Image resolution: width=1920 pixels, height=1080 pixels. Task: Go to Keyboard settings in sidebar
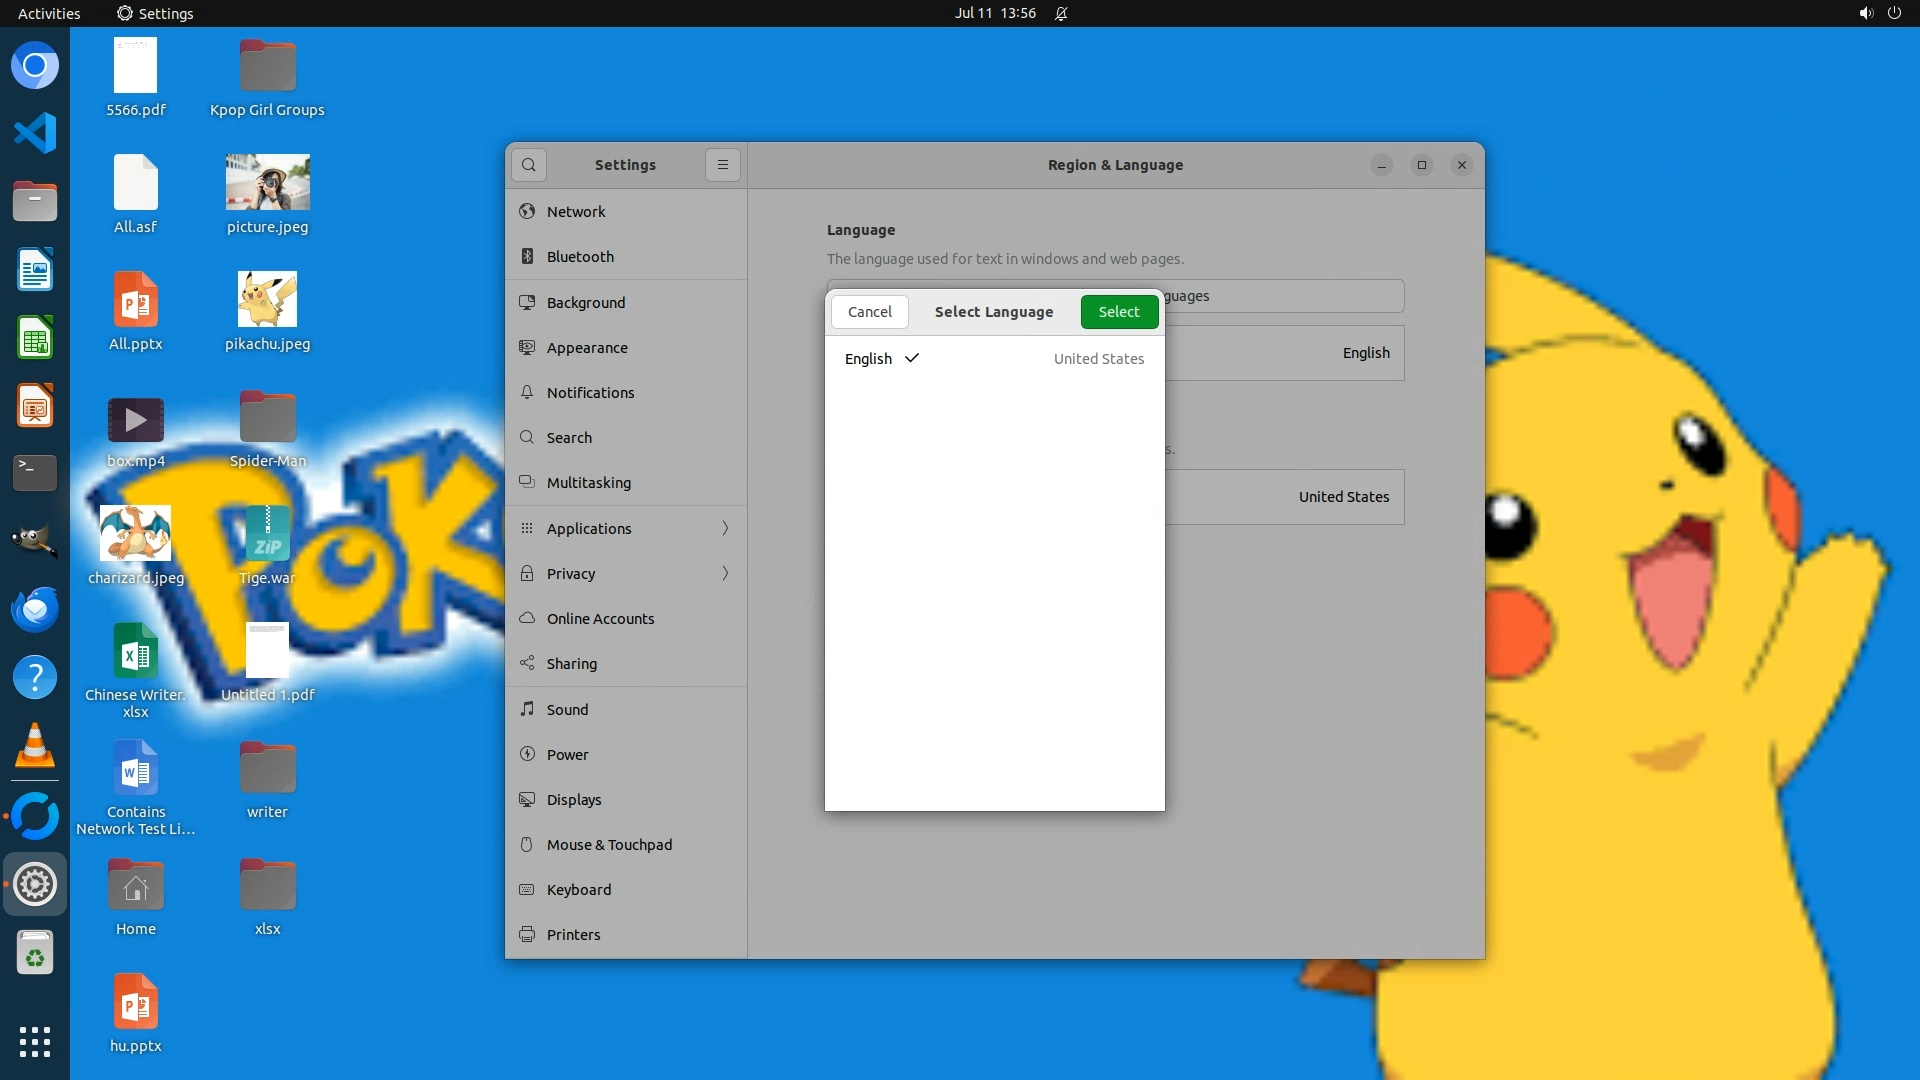point(578,889)
